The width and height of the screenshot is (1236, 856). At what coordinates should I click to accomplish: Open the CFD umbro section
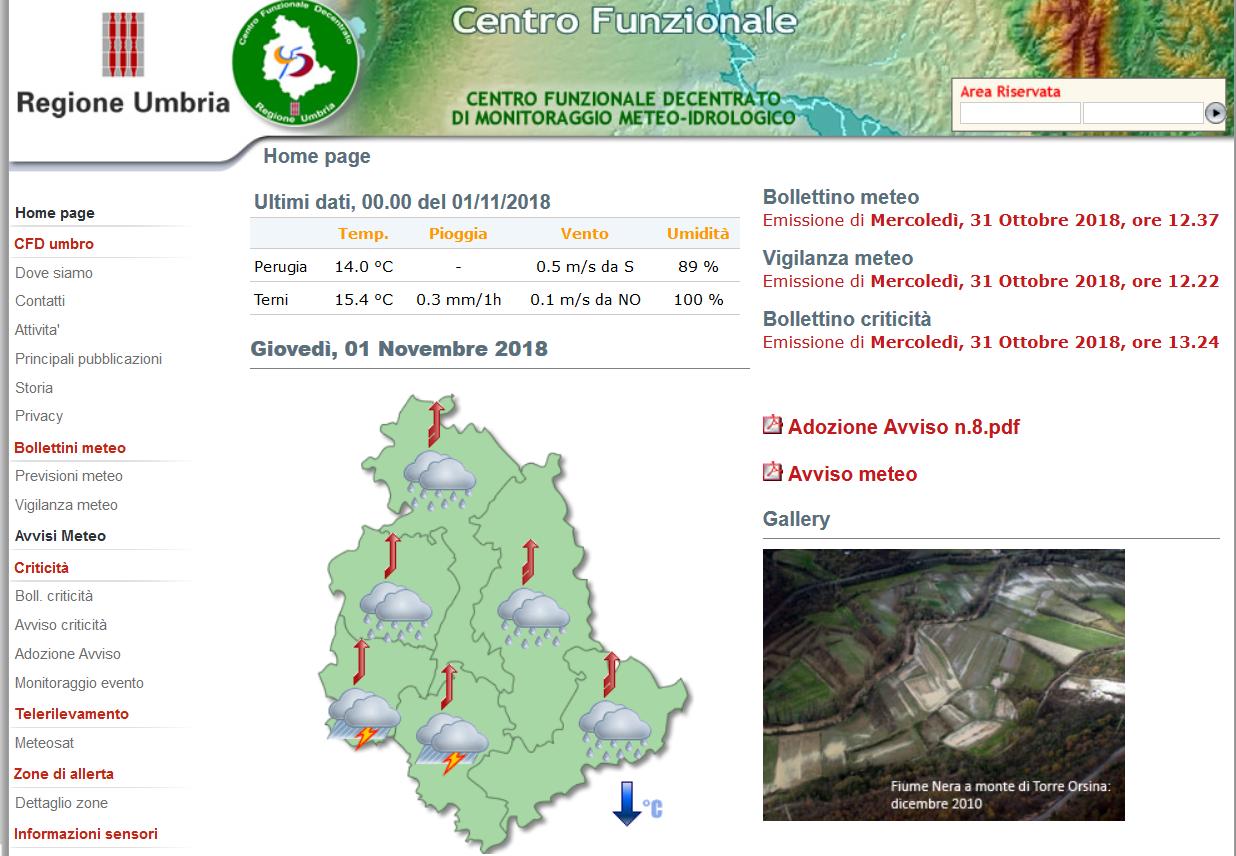click(x=54, y=244)
